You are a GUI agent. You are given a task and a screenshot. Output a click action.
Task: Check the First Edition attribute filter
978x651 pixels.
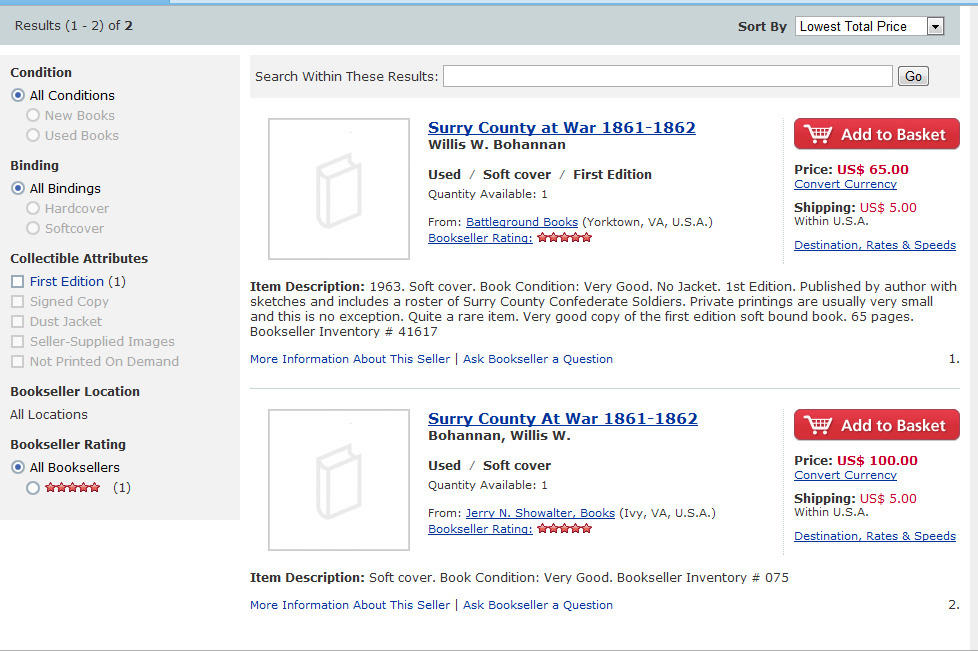pos(17,282)
